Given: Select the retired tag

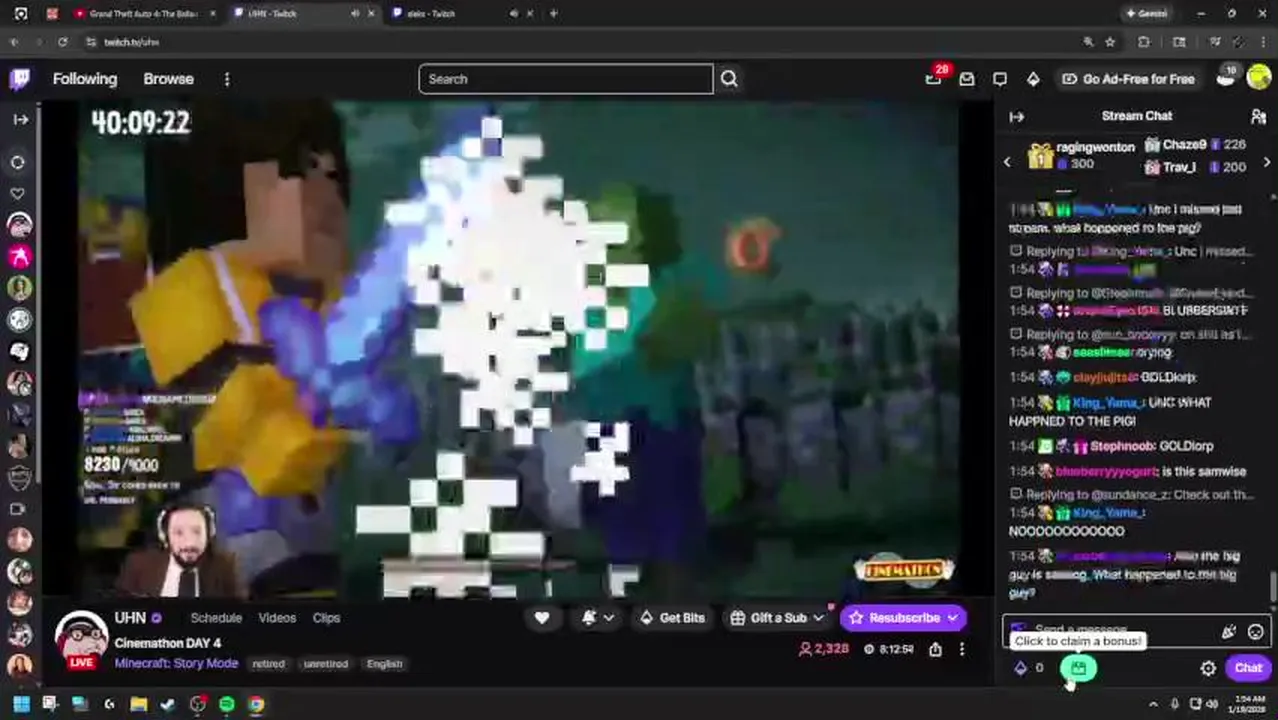Looking at the screenshot, I should pos(268,664).
